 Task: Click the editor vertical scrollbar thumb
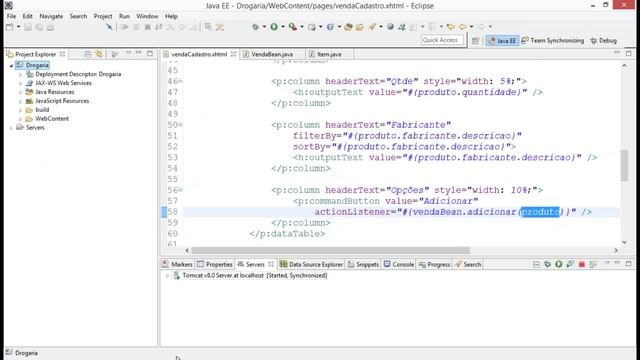624,165
